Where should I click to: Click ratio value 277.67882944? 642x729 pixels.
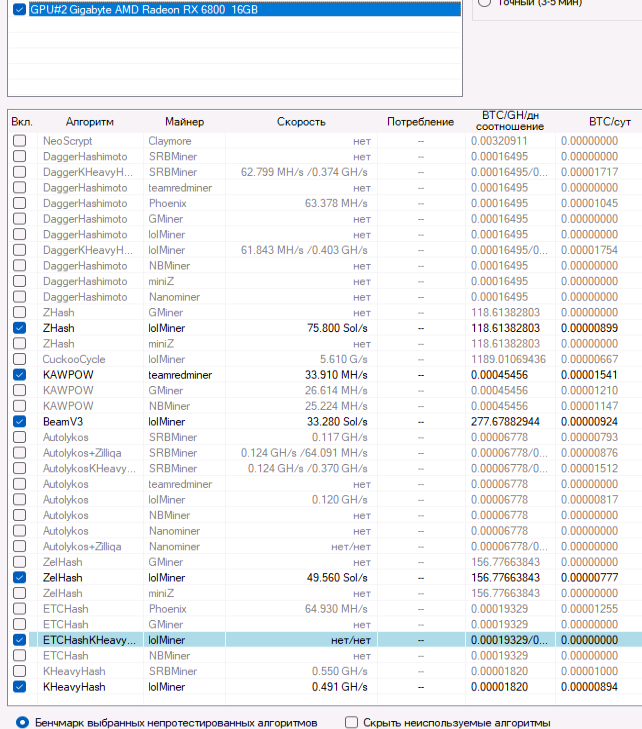(x=505, y=421)
